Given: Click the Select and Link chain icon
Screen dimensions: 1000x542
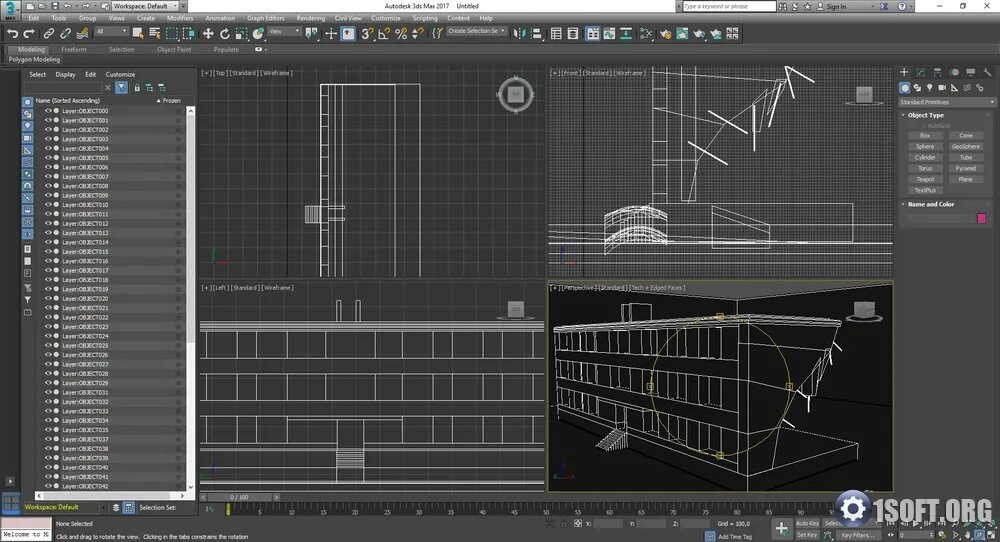Looking at the screenshot, I should pyautogui.click(x=48, y=33).
